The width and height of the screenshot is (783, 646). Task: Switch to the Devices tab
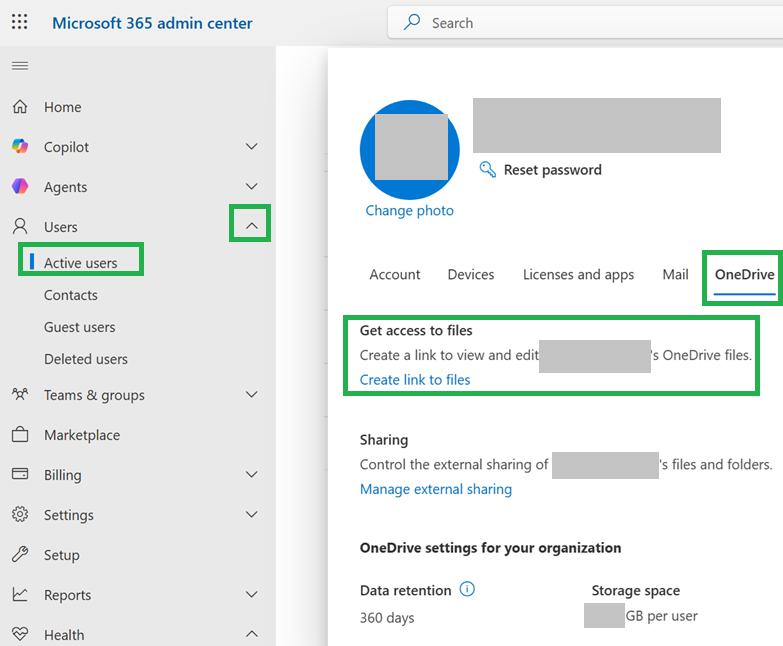point(470,275)
